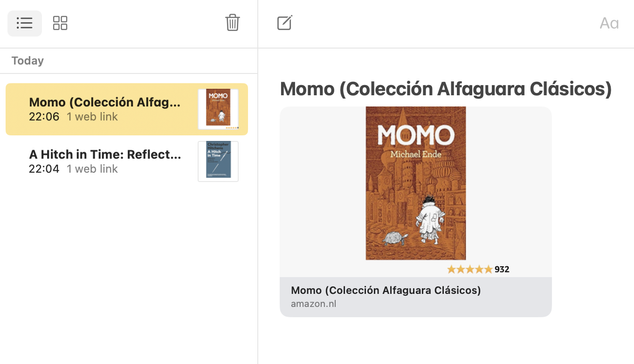Click 22:04 timestamp on Hitch note
The height and width of the screenshot is (364, 634).
point(44,169)
